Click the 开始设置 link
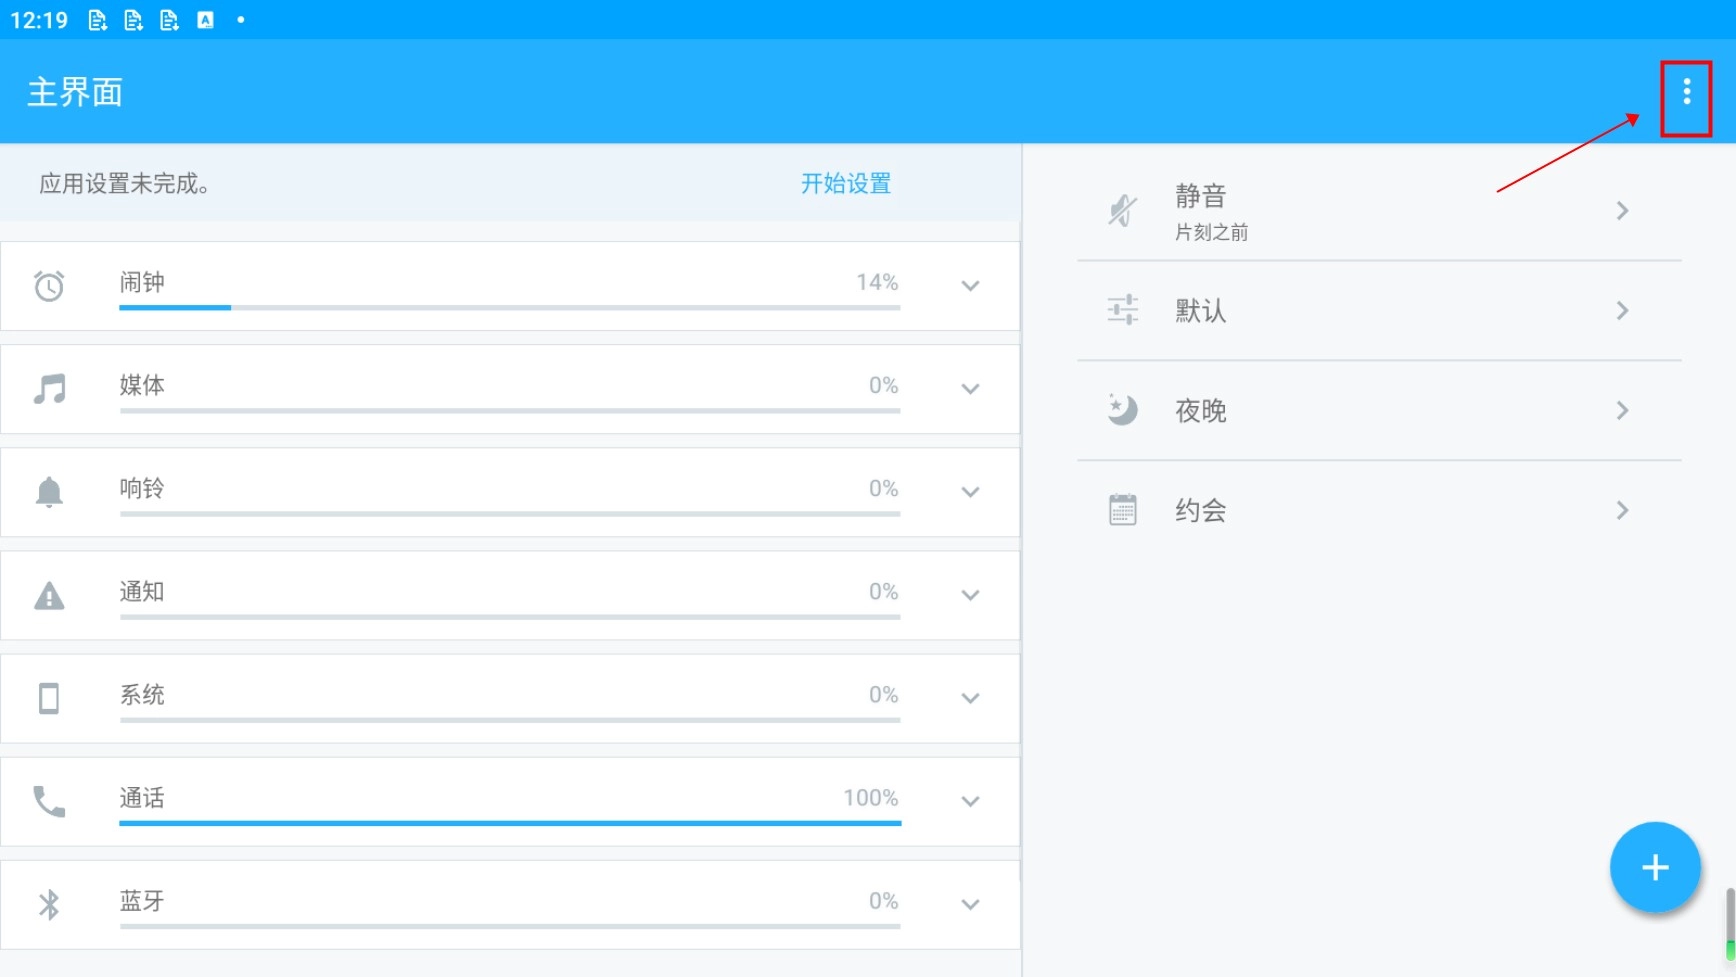 [845, 184]
